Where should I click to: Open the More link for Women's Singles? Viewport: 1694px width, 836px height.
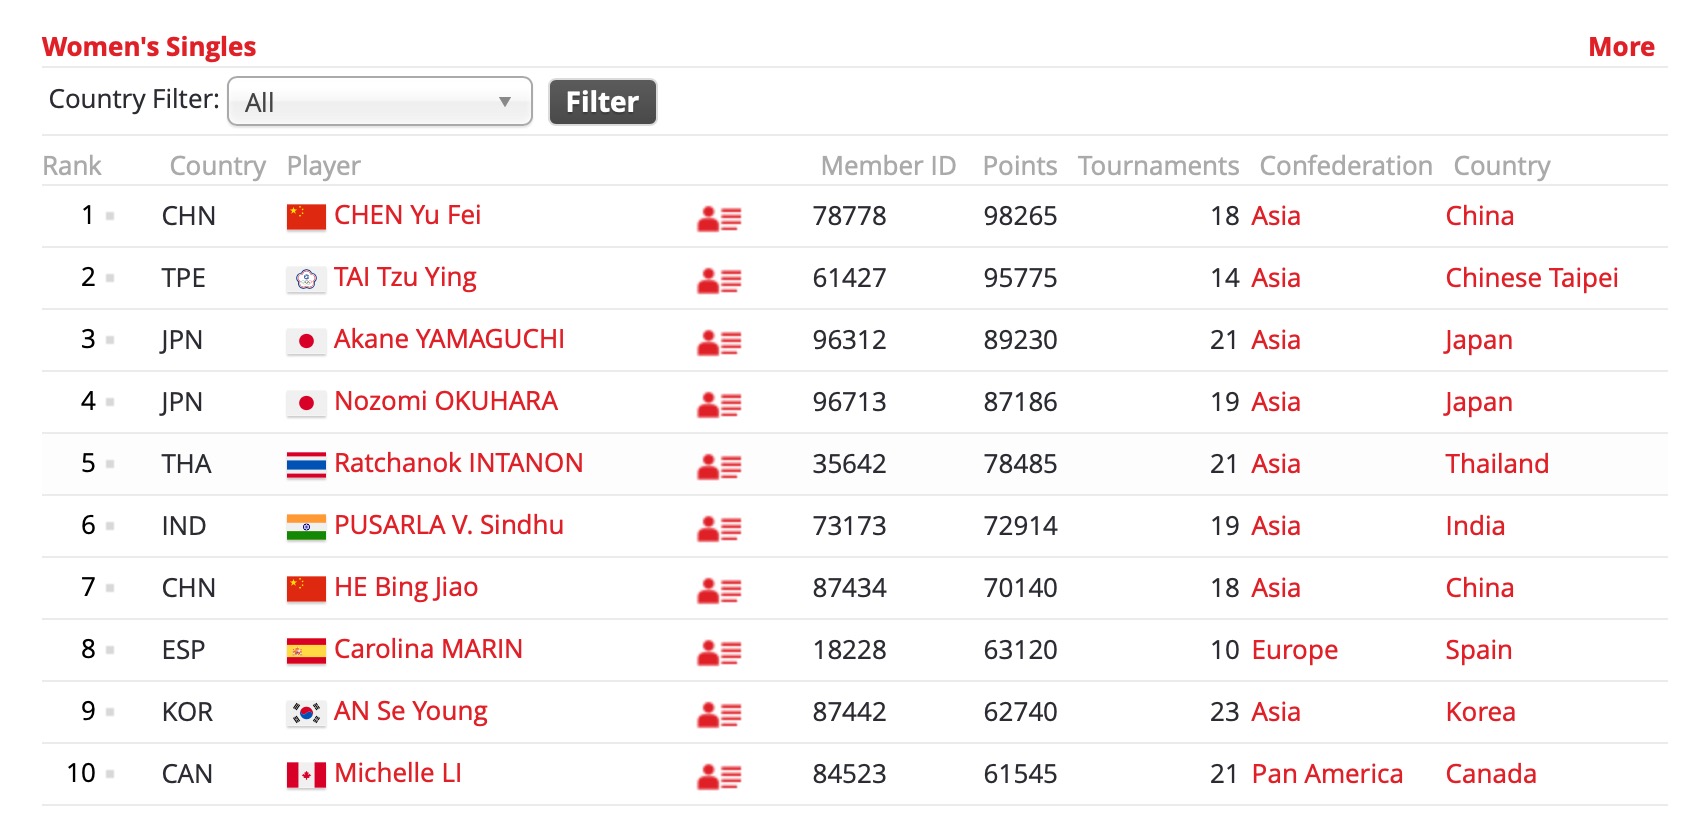point(1621,47)
